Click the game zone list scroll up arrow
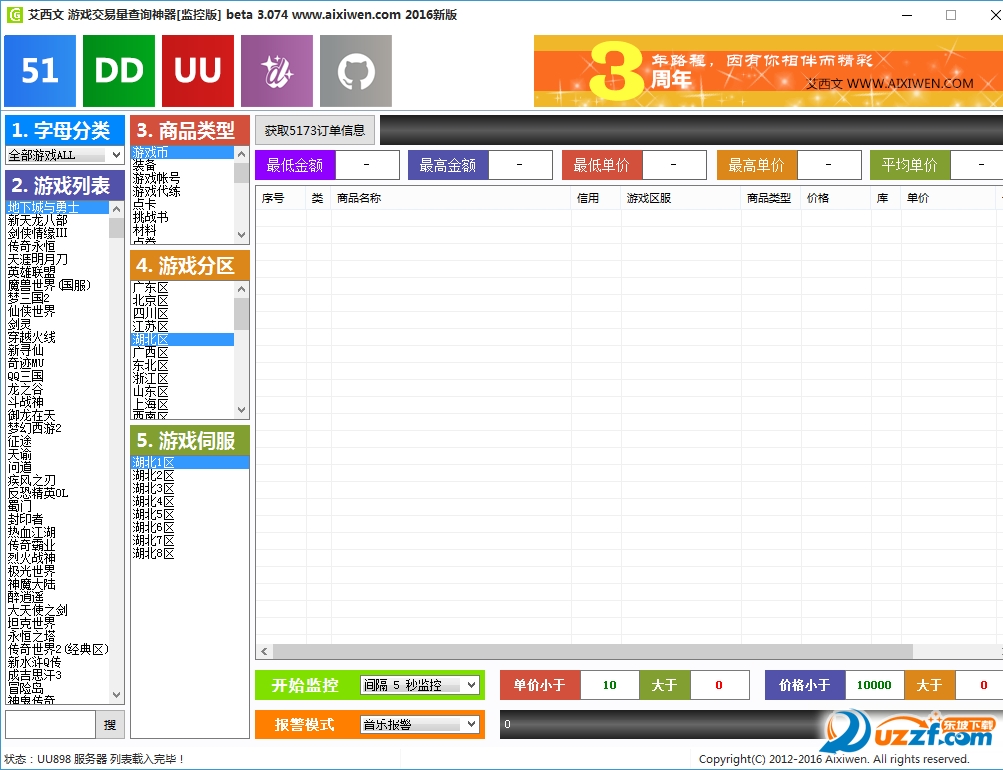Image resolution: width=1003 pixels, height=770 pixels. click(241, 289)
